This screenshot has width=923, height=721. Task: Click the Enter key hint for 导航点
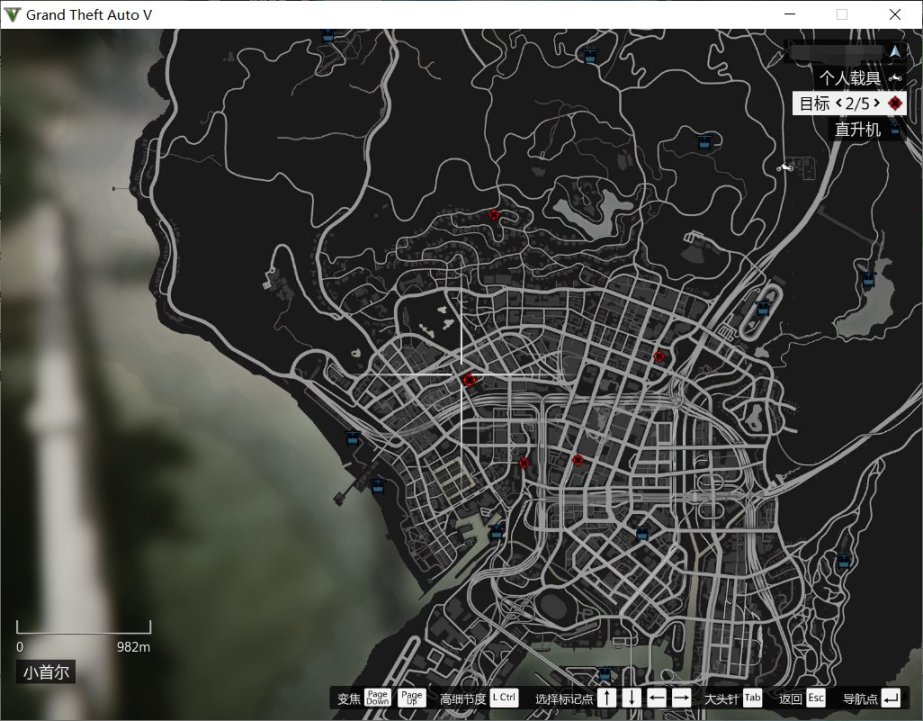[x=891, y=698]
